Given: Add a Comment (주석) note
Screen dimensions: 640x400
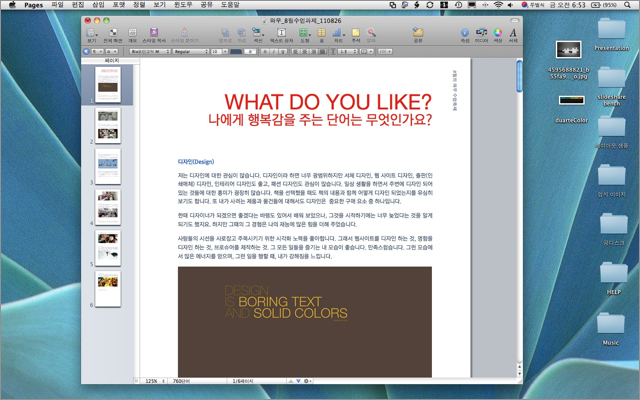Looking at the screenshot, I should coord(356,35).
